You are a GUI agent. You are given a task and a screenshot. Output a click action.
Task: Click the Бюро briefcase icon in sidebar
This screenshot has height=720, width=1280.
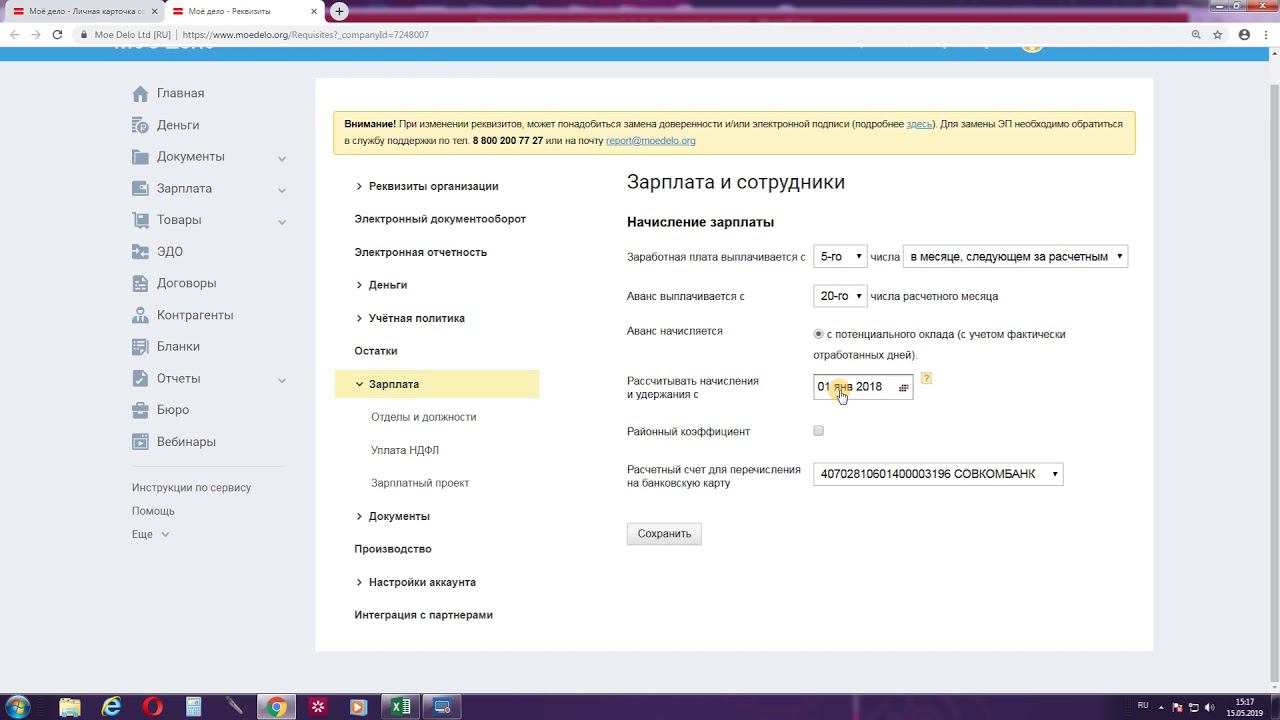pos(140,410)
